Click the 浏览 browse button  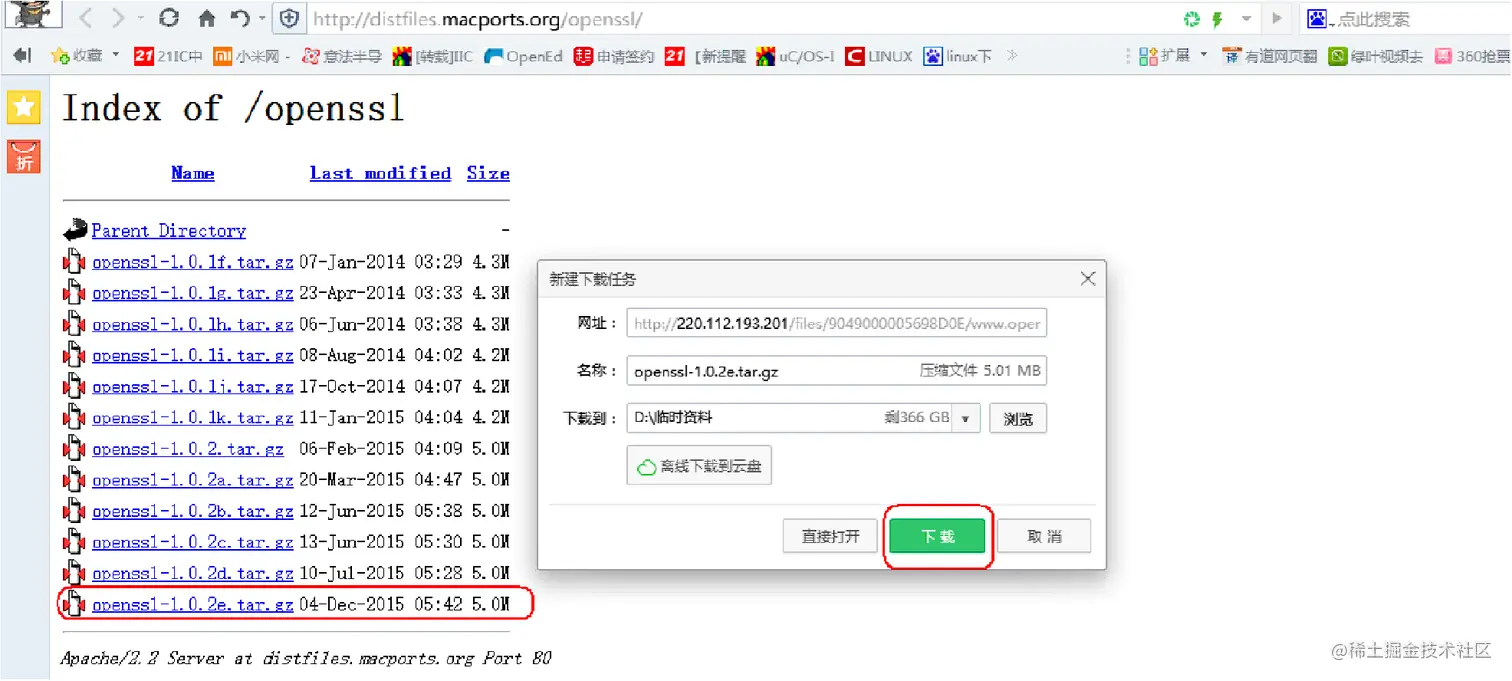(1018, 418)
